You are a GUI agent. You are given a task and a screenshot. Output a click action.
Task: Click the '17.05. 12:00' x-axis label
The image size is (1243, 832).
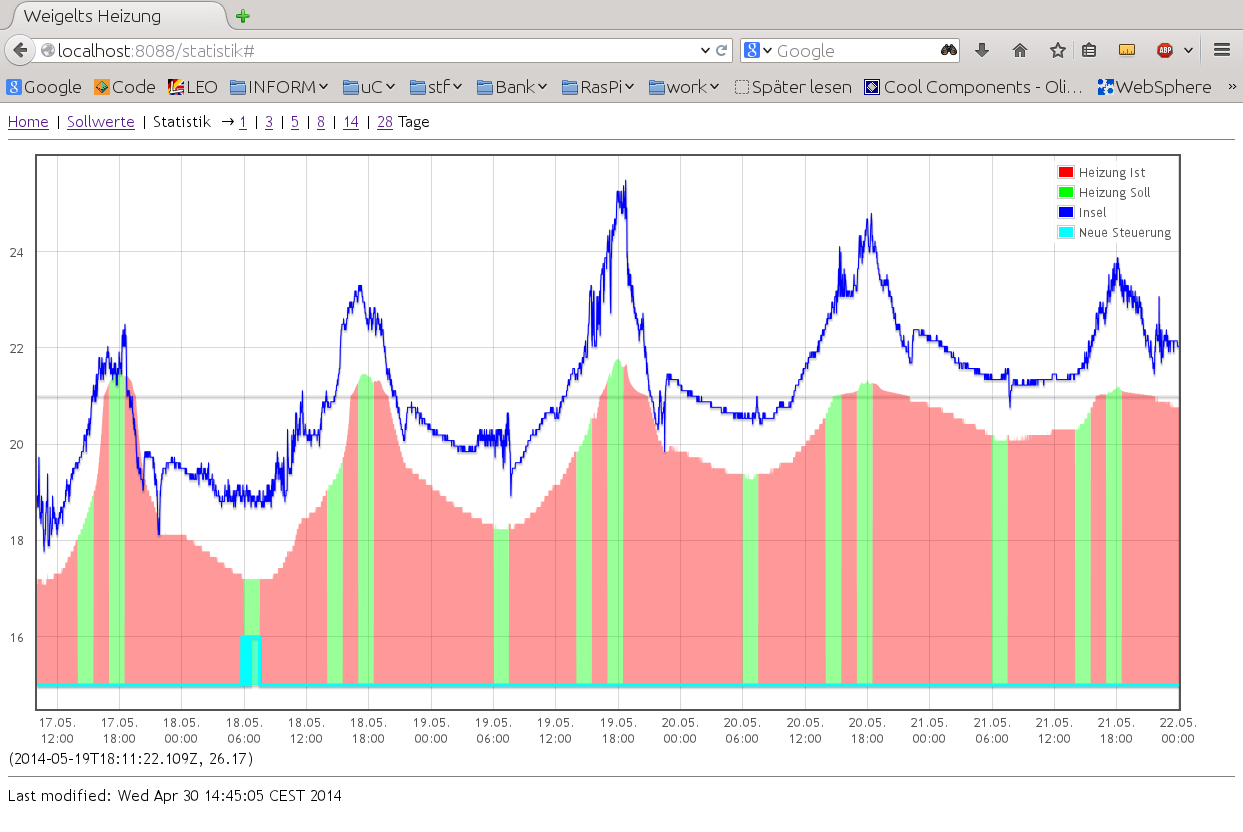point(57,730)
